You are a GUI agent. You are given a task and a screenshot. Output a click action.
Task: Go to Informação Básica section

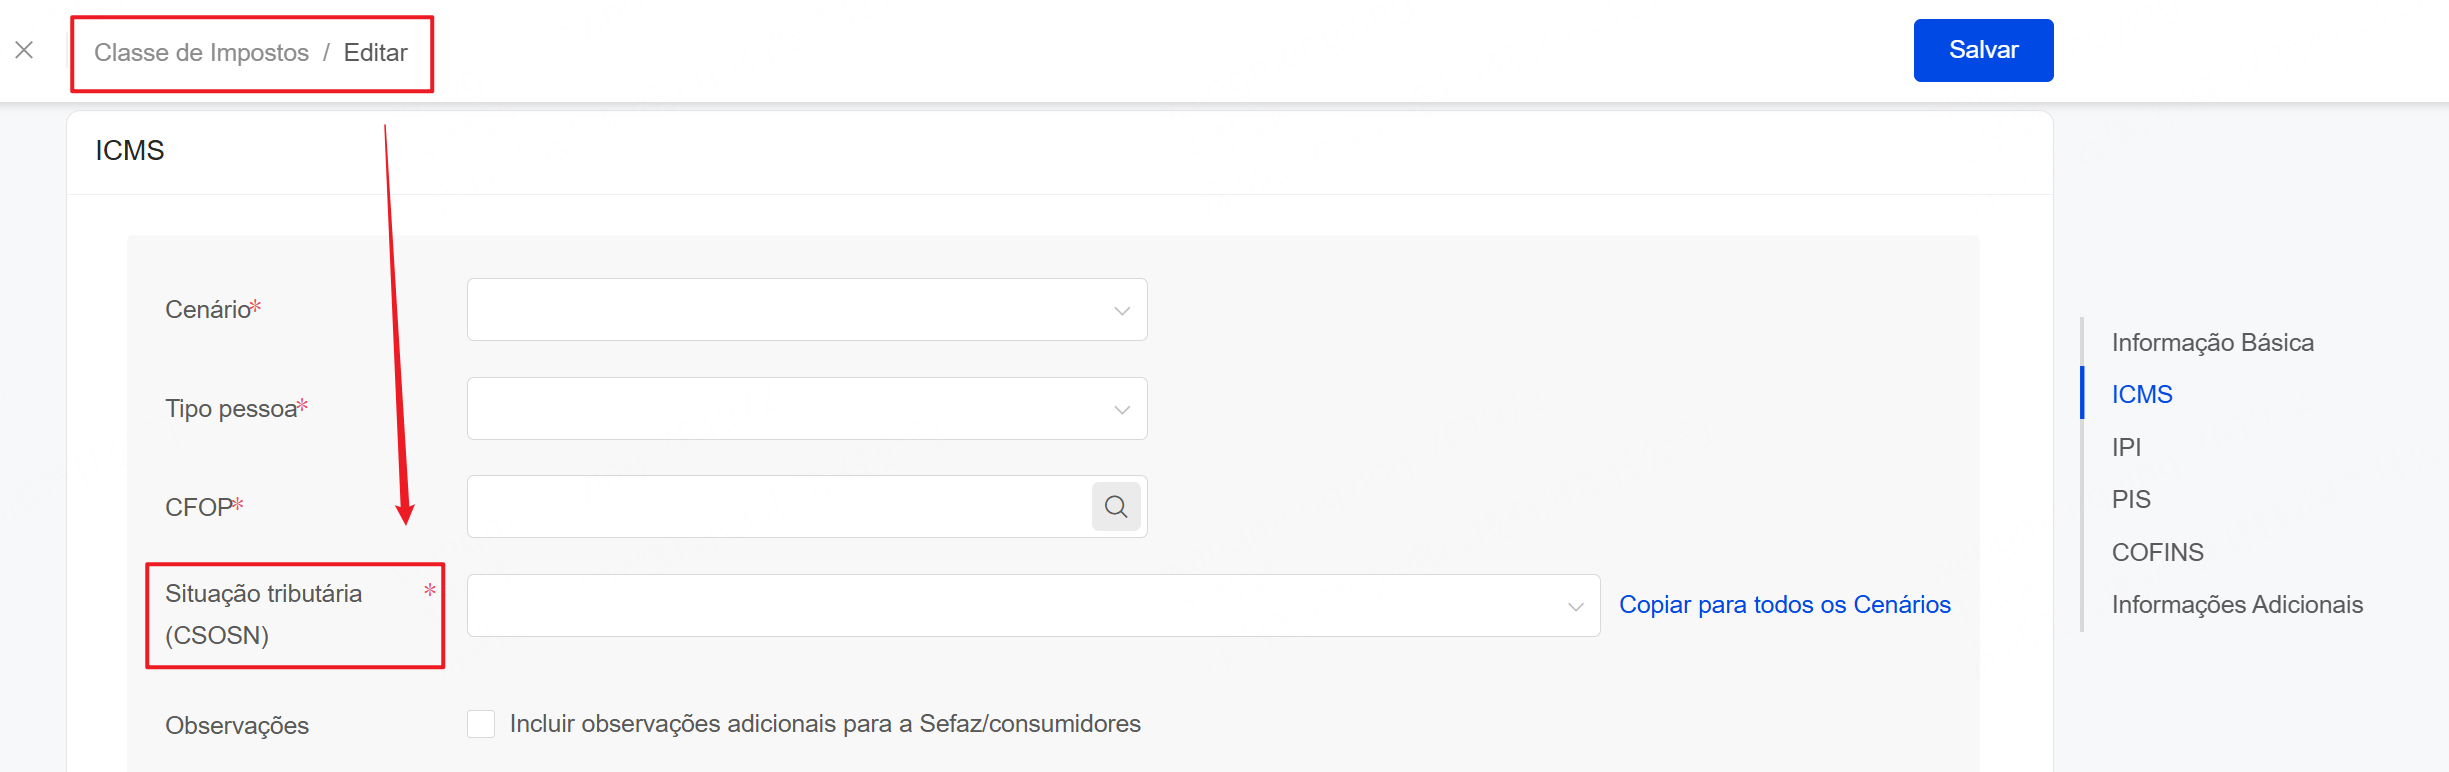(x=2212, y=343)
